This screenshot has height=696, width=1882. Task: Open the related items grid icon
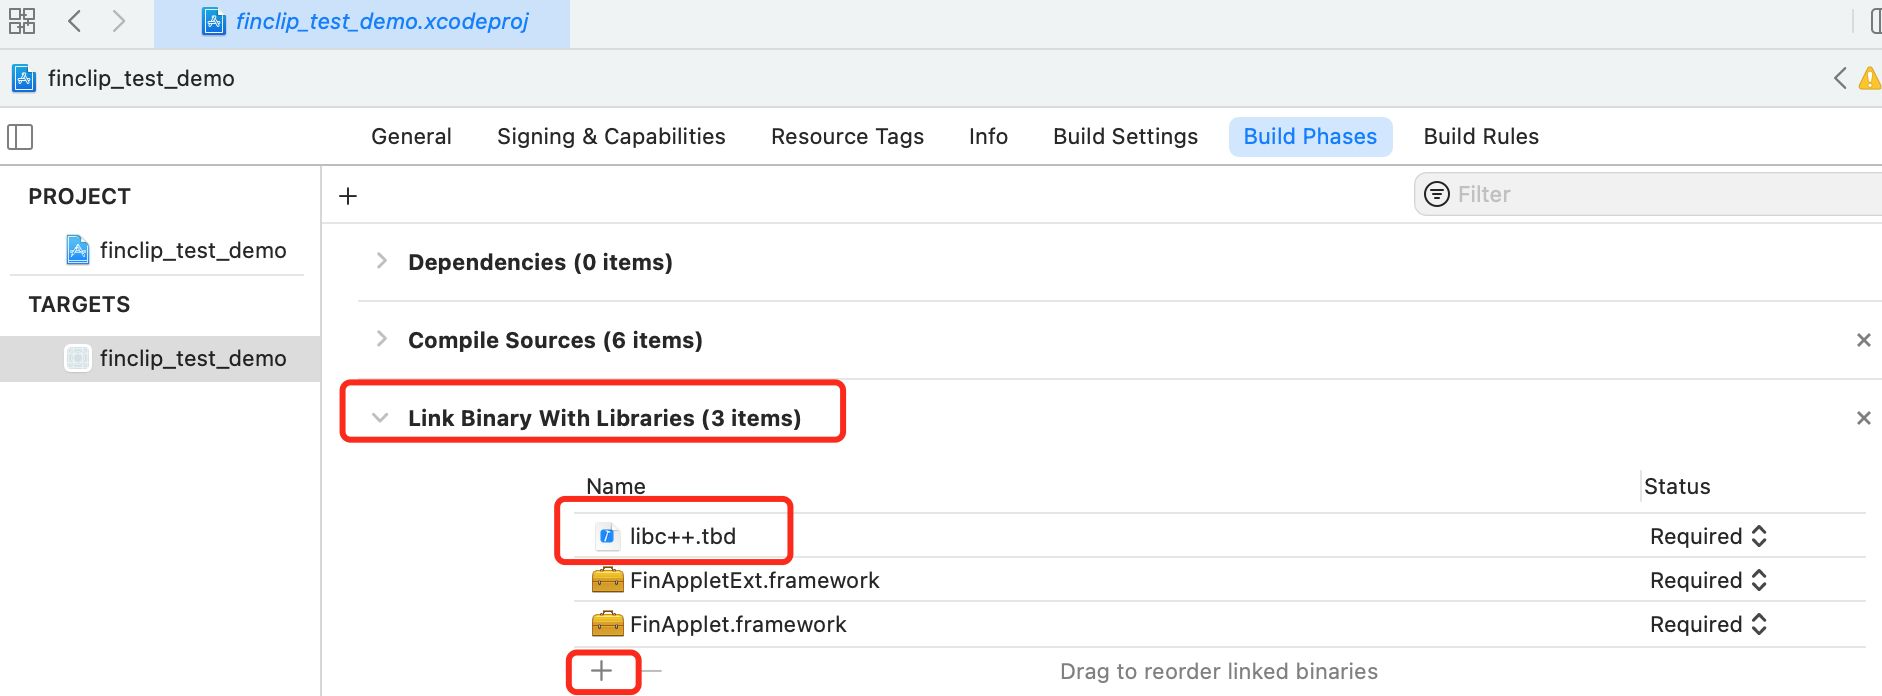click(22, 21)
